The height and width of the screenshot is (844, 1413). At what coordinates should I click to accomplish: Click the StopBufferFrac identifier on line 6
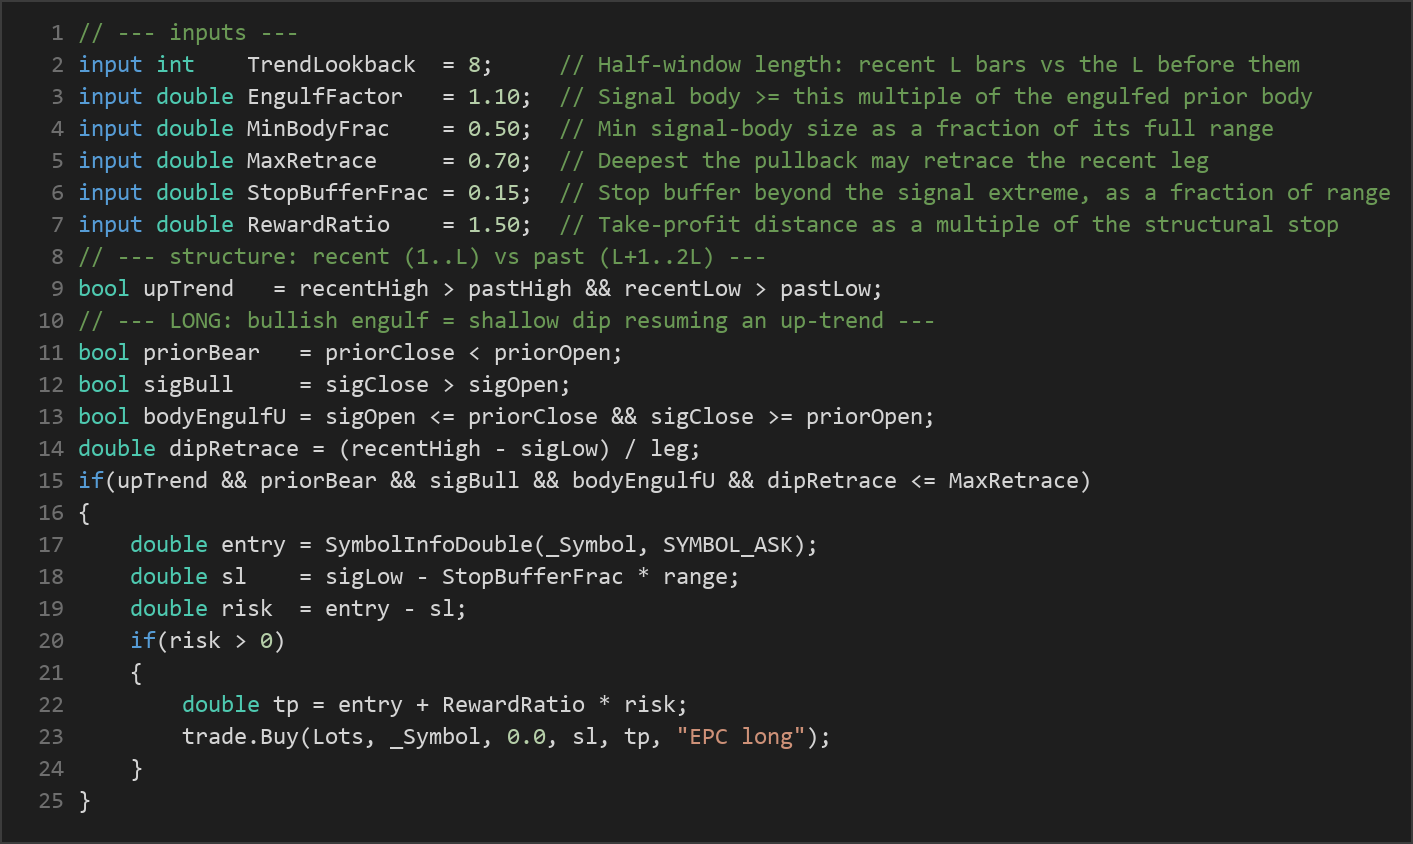pyautogui.click(x=338, y=193)
